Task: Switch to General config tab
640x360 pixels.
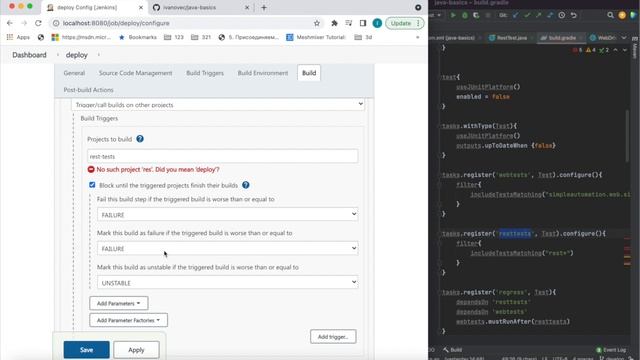Action: pyautogui.click(x=74, y=73)
